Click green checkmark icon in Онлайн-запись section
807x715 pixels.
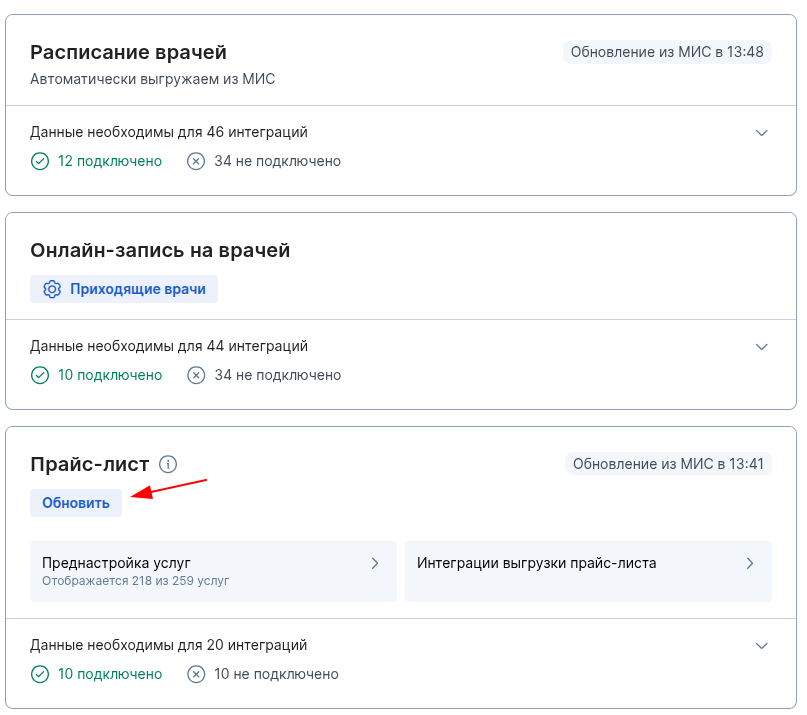tap(40, 375)
